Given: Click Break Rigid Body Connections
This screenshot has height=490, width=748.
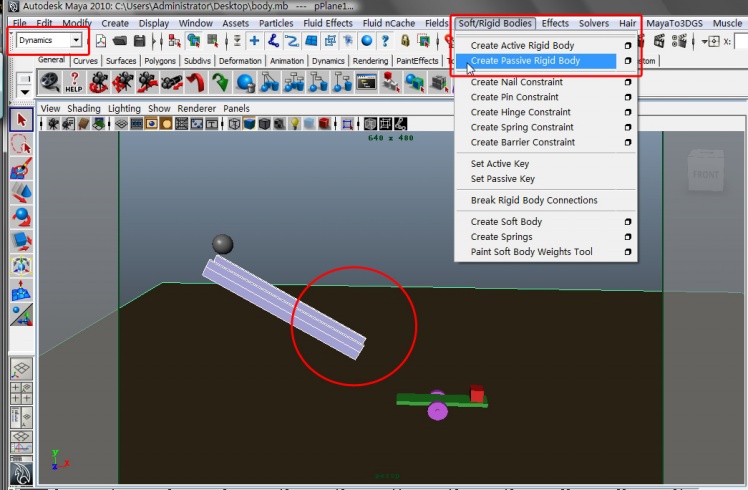Looking at the screenshot, I should coord(534,200).
